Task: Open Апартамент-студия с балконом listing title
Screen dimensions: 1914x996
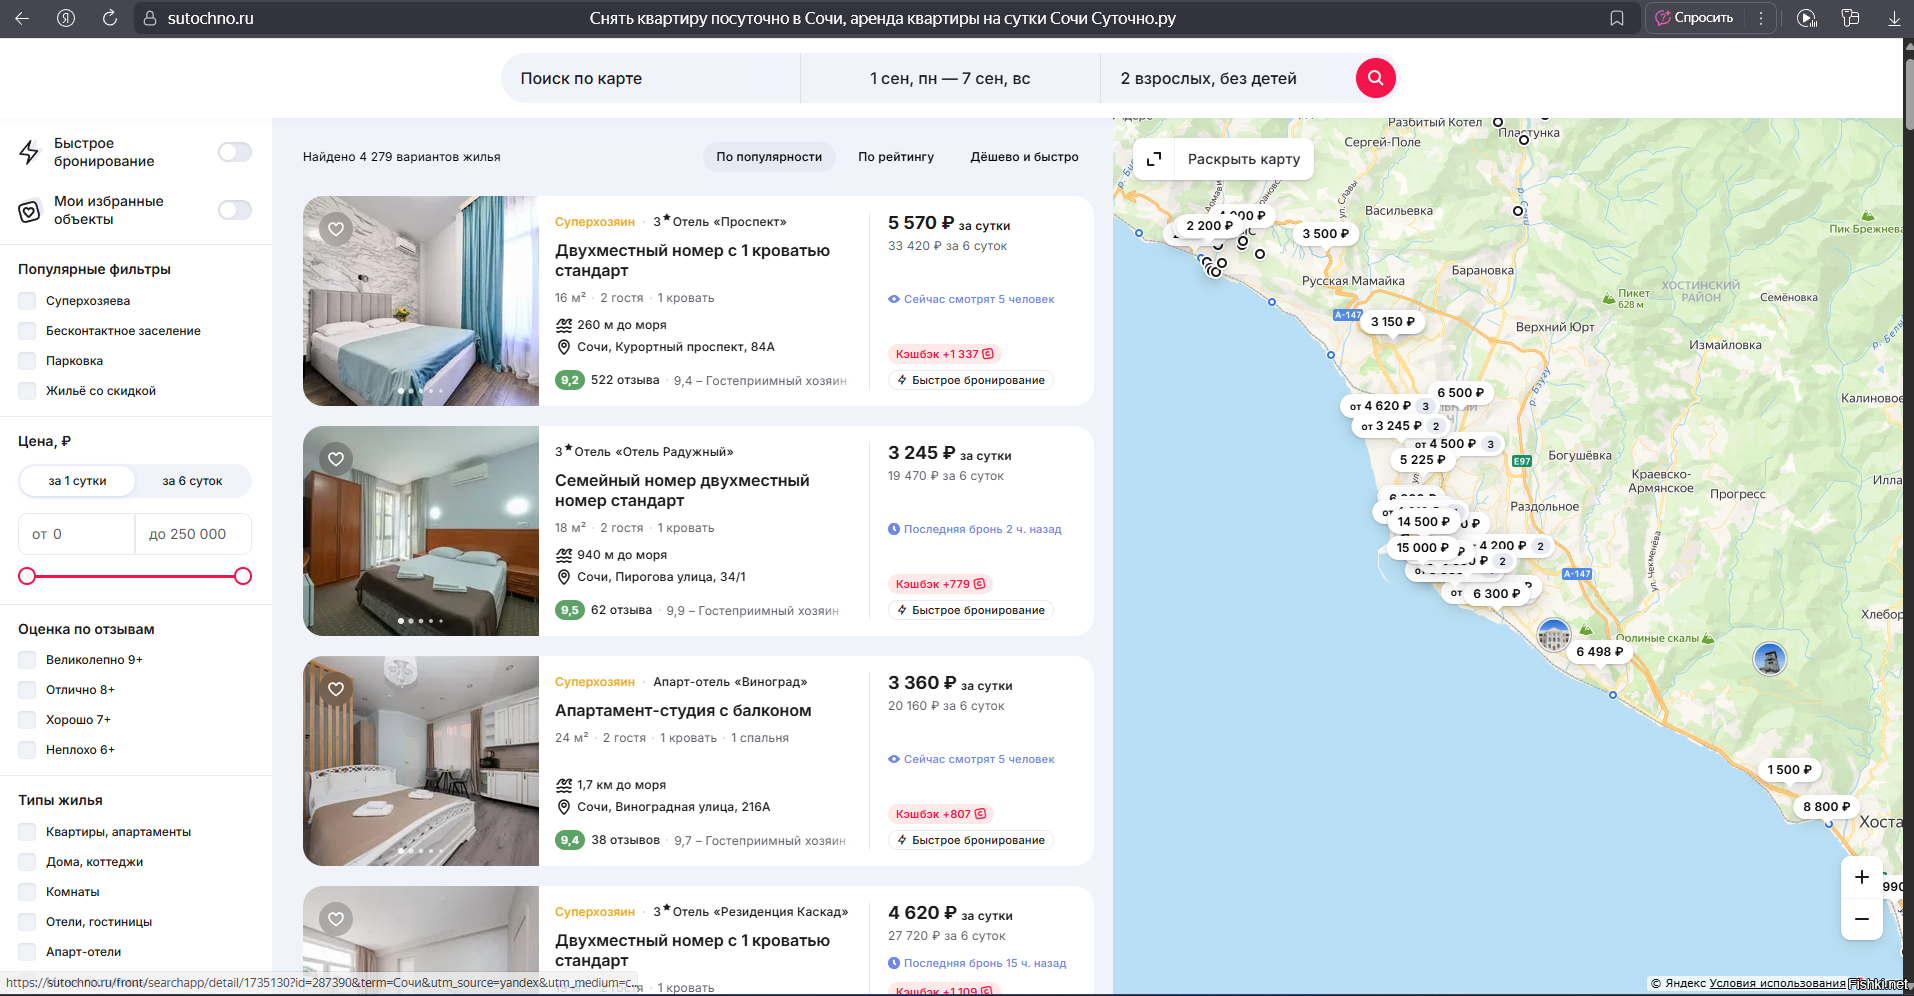Action: tap(683, 711)
